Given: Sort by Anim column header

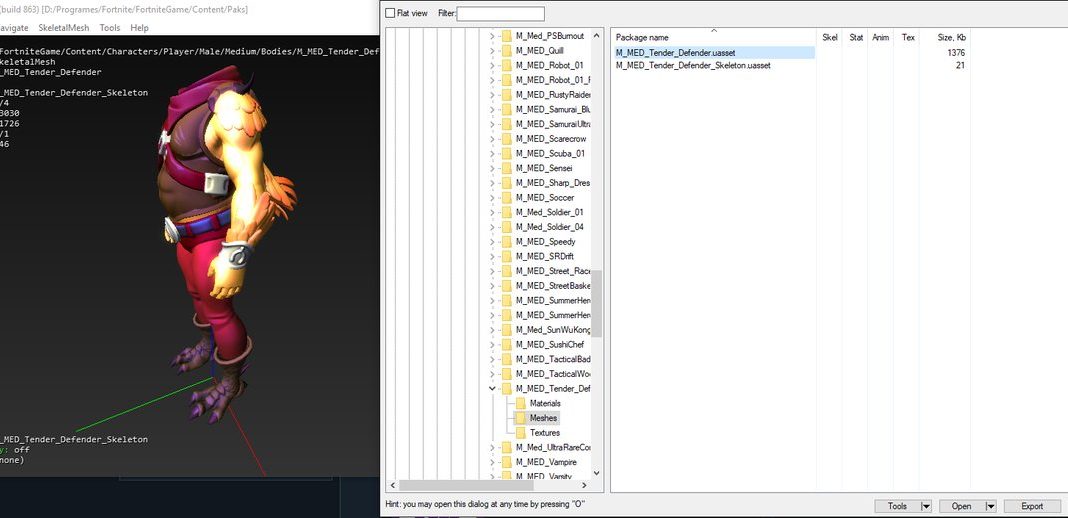Looking at the screenshot, I should (881, 37).
